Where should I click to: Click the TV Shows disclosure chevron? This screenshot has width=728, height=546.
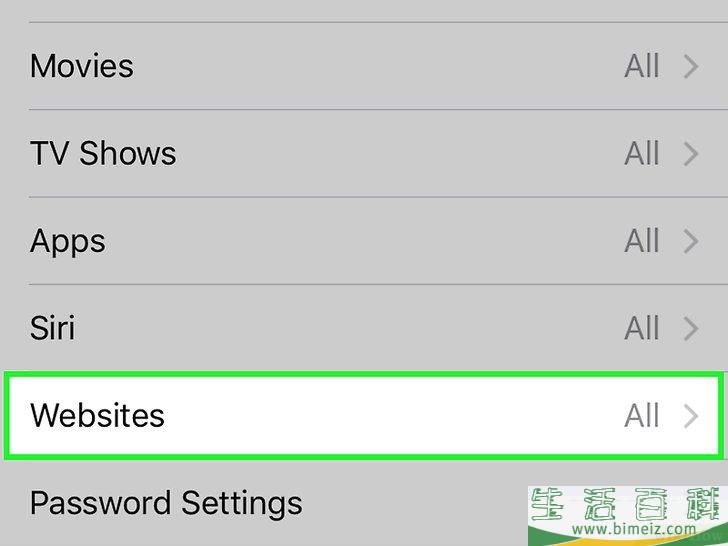[x=691, y=154]
